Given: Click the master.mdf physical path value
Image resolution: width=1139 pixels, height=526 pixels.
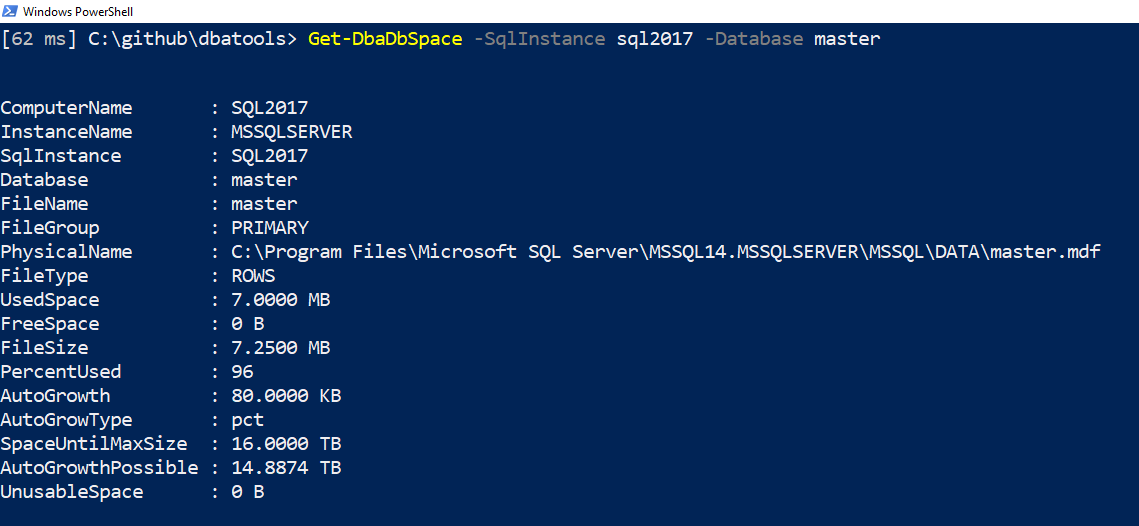Looking at the screenshot, I should pos(665,252).
